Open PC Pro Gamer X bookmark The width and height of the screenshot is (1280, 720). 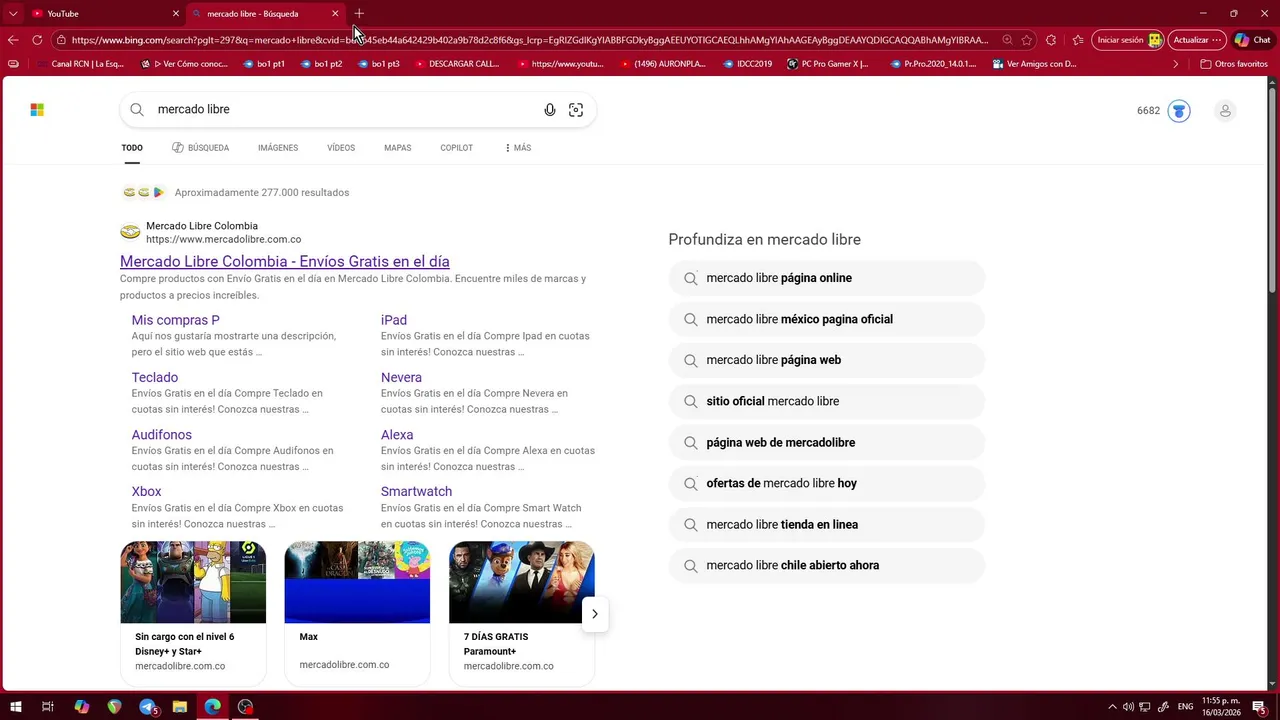coord(827,64)
